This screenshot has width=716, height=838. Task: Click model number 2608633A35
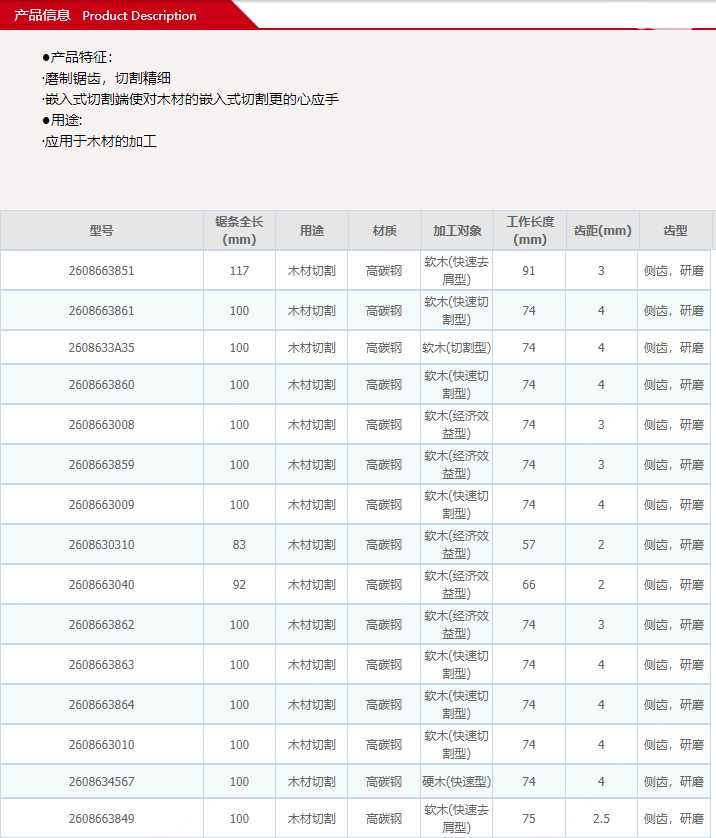coord(101,348)
